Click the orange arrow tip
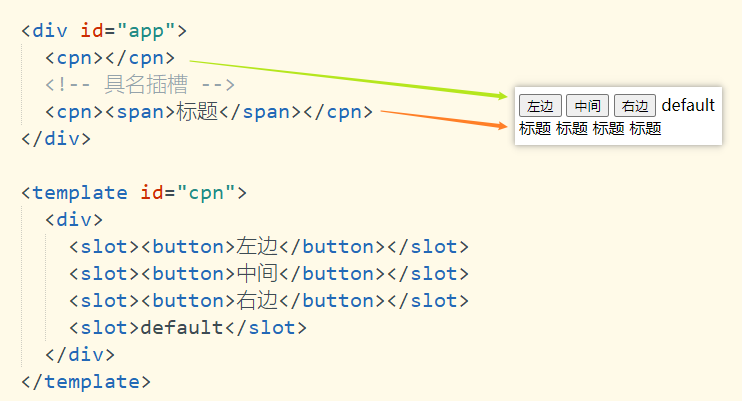 tap(503, 125)
